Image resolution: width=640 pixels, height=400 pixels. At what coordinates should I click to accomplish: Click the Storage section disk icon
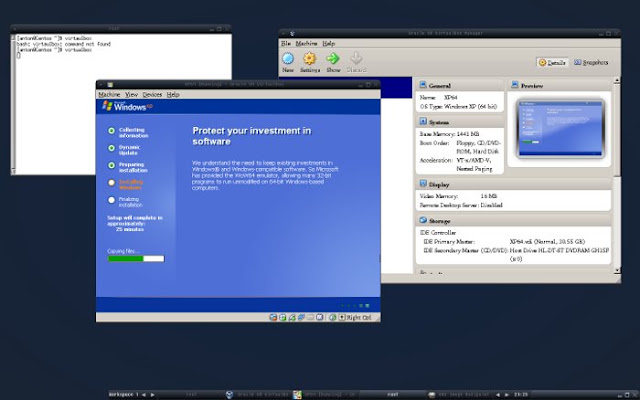pyautogui.click(x=423, y=220)
